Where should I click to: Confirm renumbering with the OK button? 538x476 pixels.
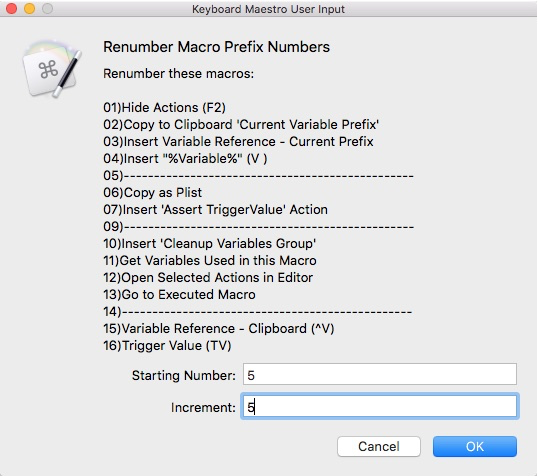pos(475,446)
